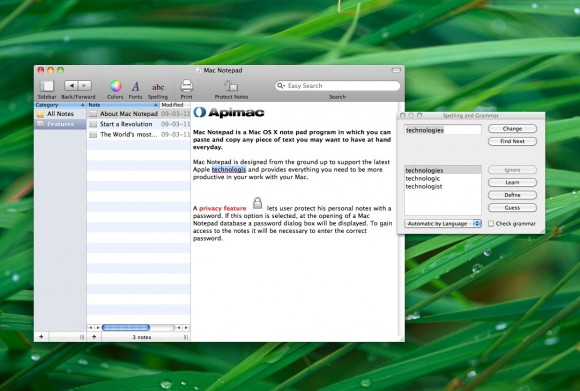580x391 pixels.
Task: Click the Protect Notes lock icon
Action: [x=232, y=86]
